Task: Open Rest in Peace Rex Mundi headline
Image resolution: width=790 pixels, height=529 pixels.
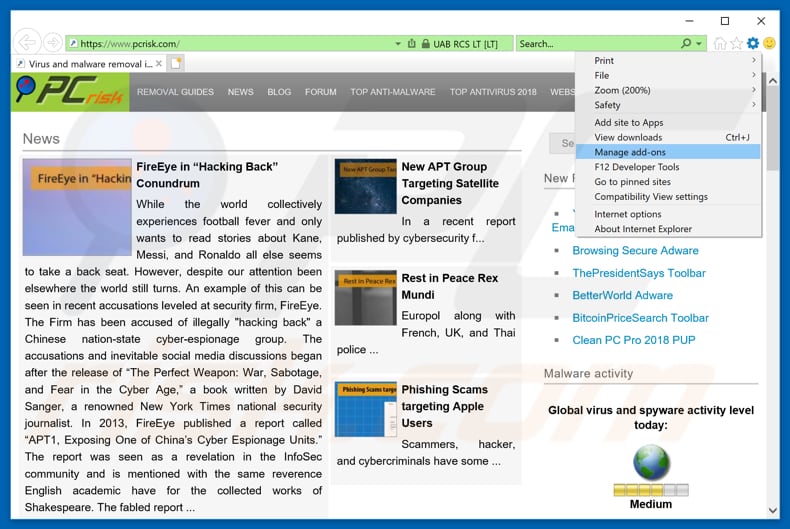Action: pos(449,286)
